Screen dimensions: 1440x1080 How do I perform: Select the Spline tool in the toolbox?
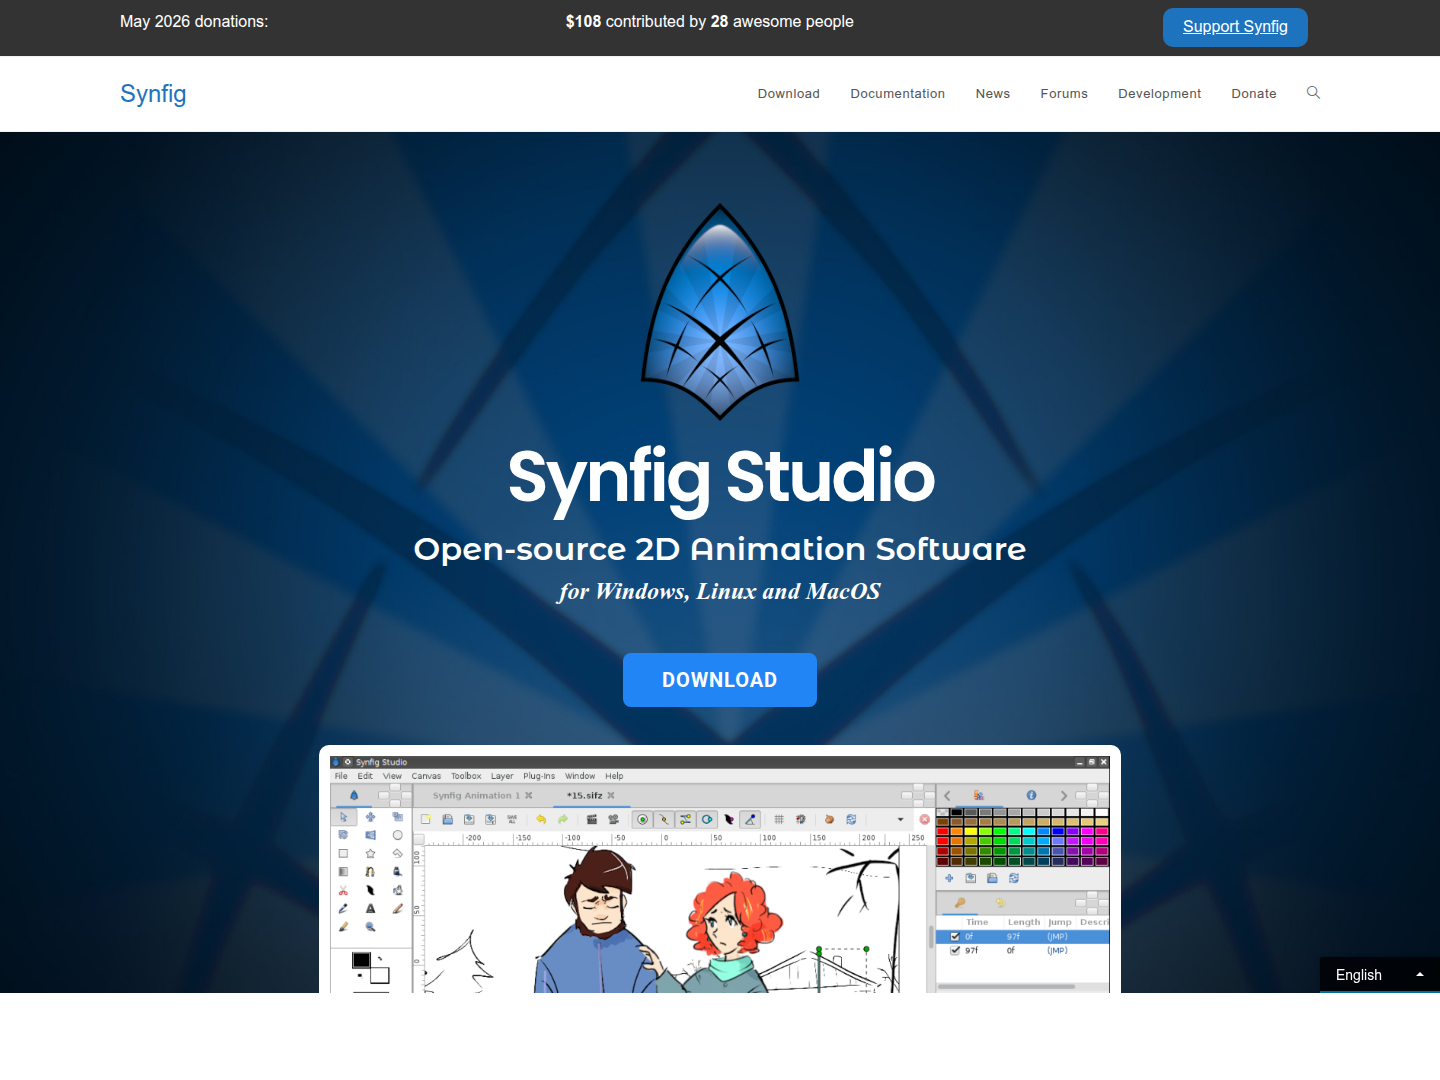370,872
